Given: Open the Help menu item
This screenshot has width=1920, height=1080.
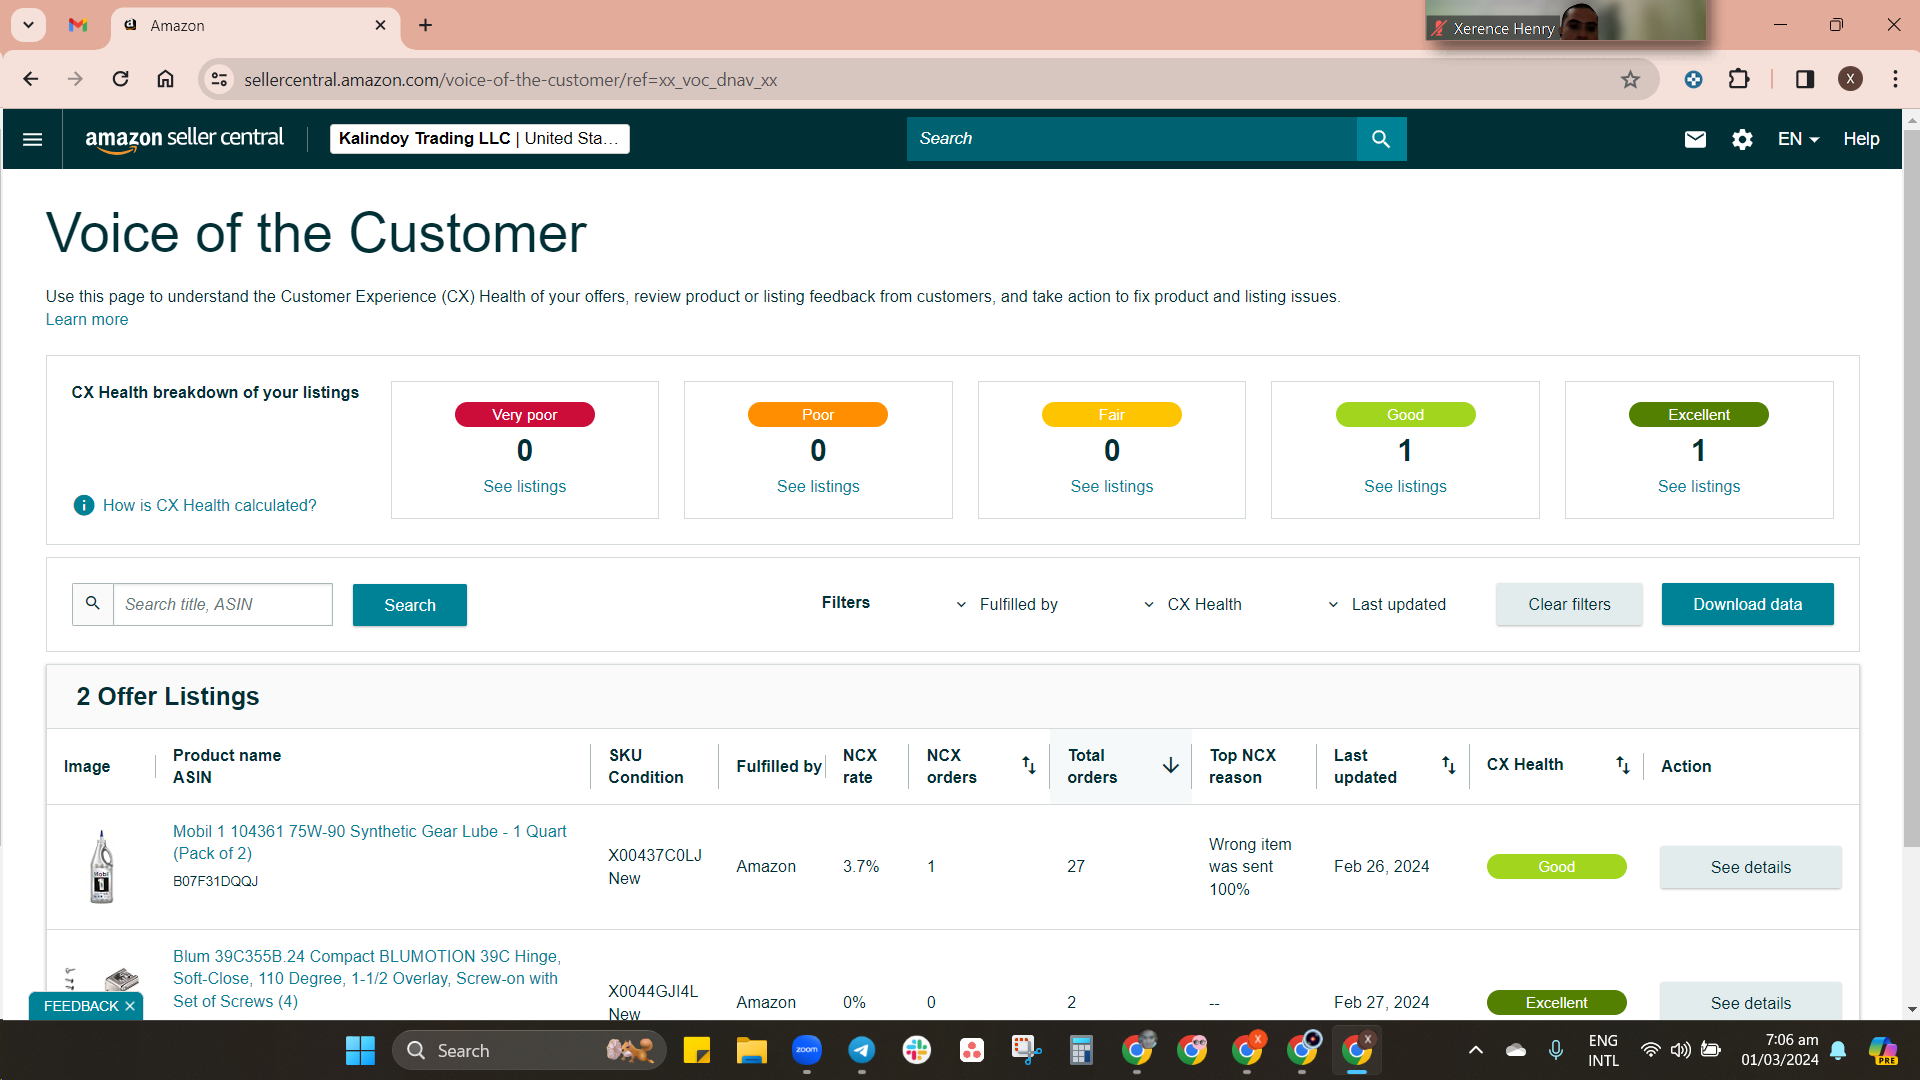Looking at the screenshot, I should click(1861, 139).
